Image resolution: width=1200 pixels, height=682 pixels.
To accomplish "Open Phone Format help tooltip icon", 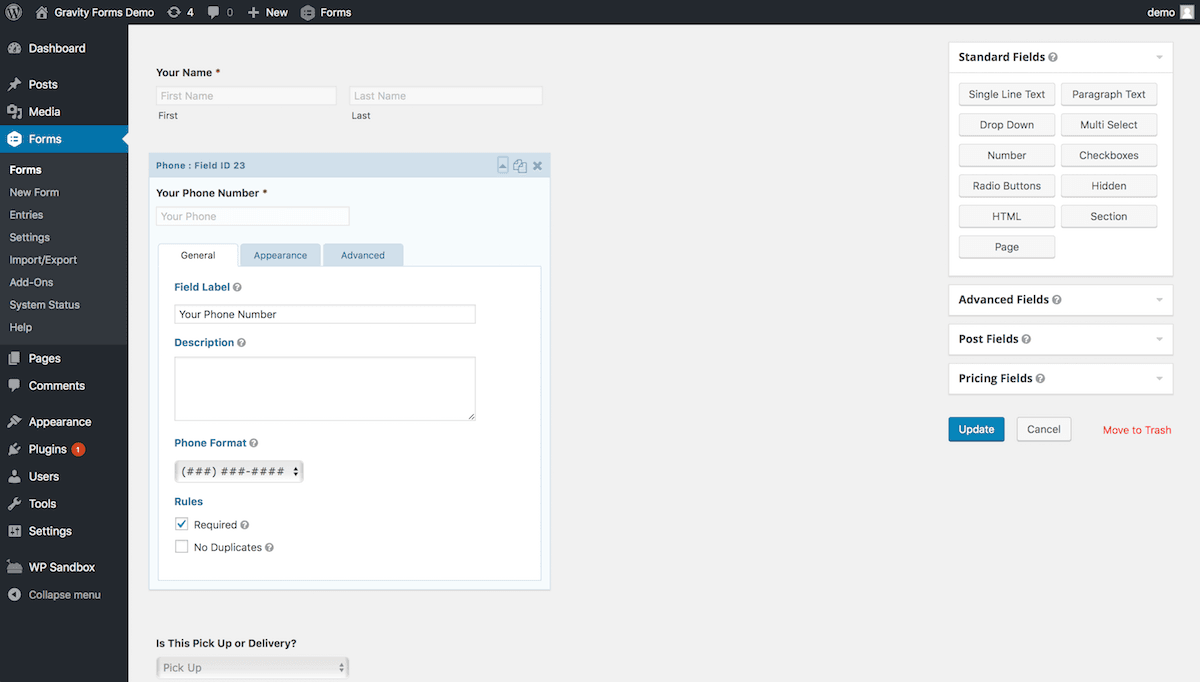I will click(x=254, y=443).
